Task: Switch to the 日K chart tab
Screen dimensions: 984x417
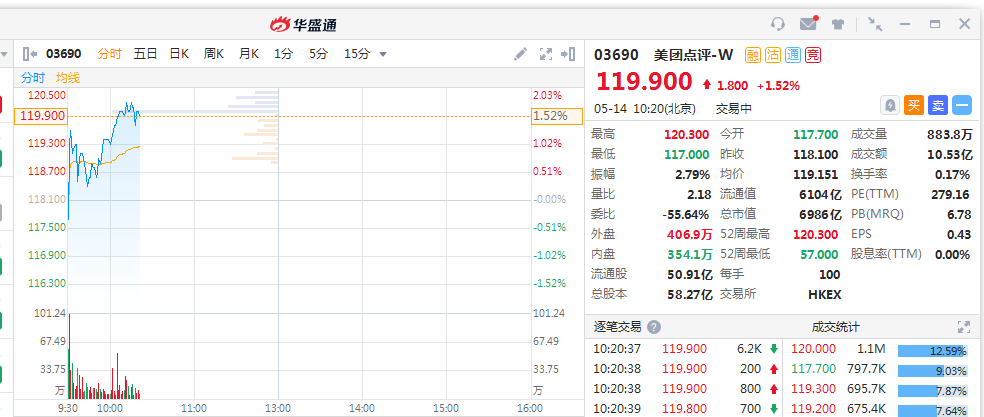Action: tap(179, 54)
